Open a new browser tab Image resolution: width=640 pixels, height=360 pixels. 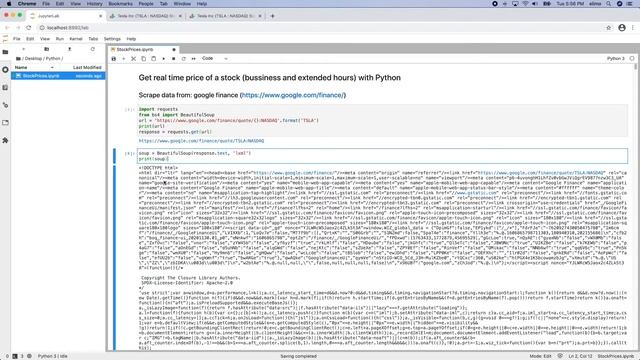[273, 16]
